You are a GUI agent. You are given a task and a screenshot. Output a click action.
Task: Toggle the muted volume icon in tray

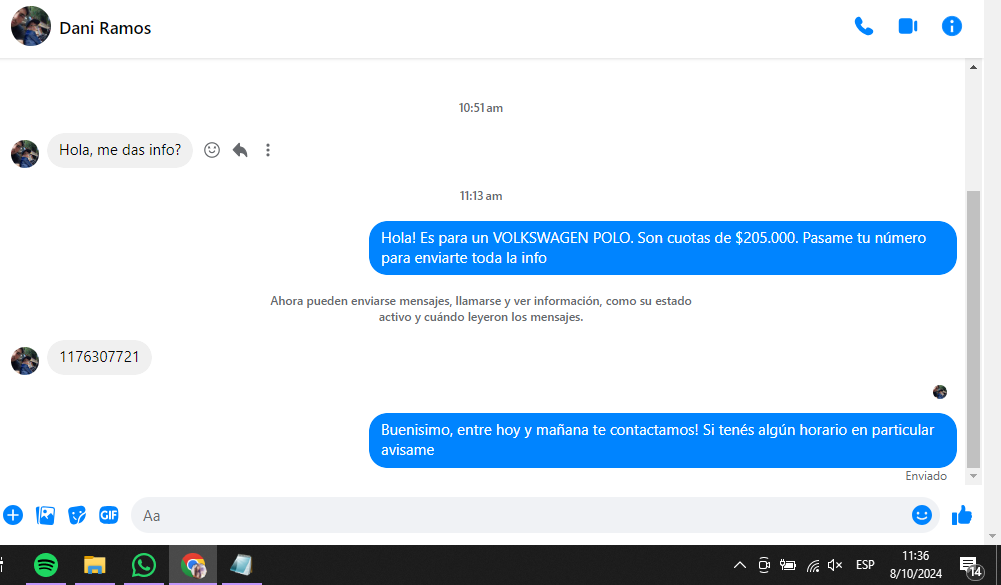pos(835,565)
